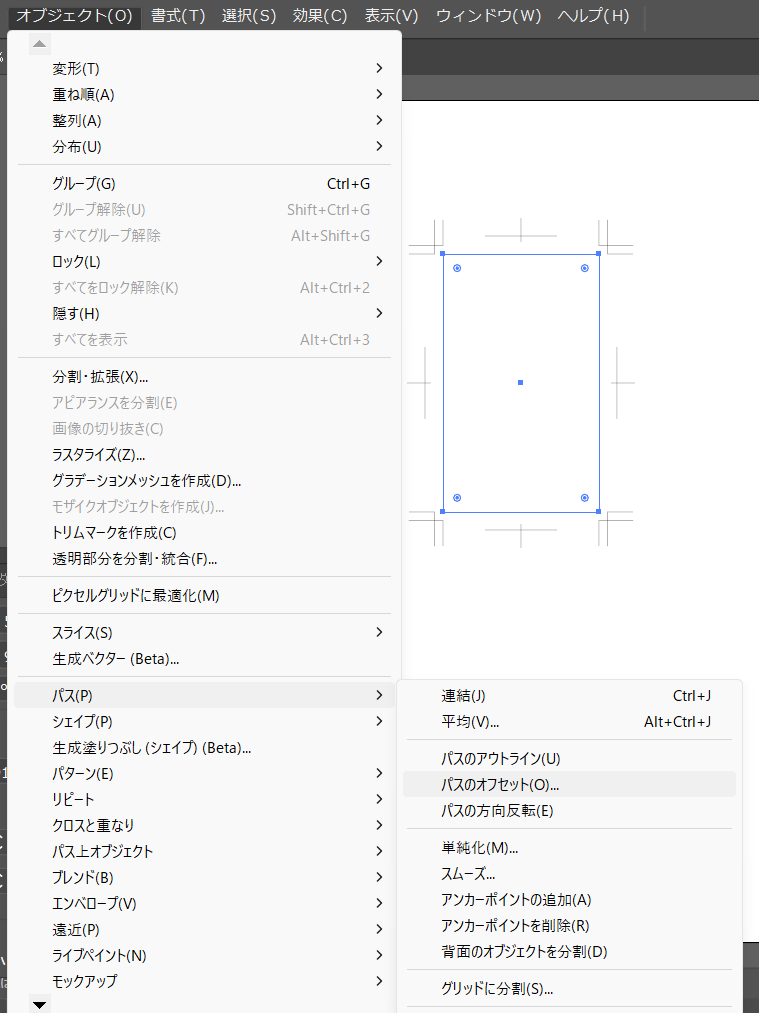Screen dimensions: 759x1013
Task: Choose ラスタライズ(Z)... menu entry
Action: [x=99, y=455]
